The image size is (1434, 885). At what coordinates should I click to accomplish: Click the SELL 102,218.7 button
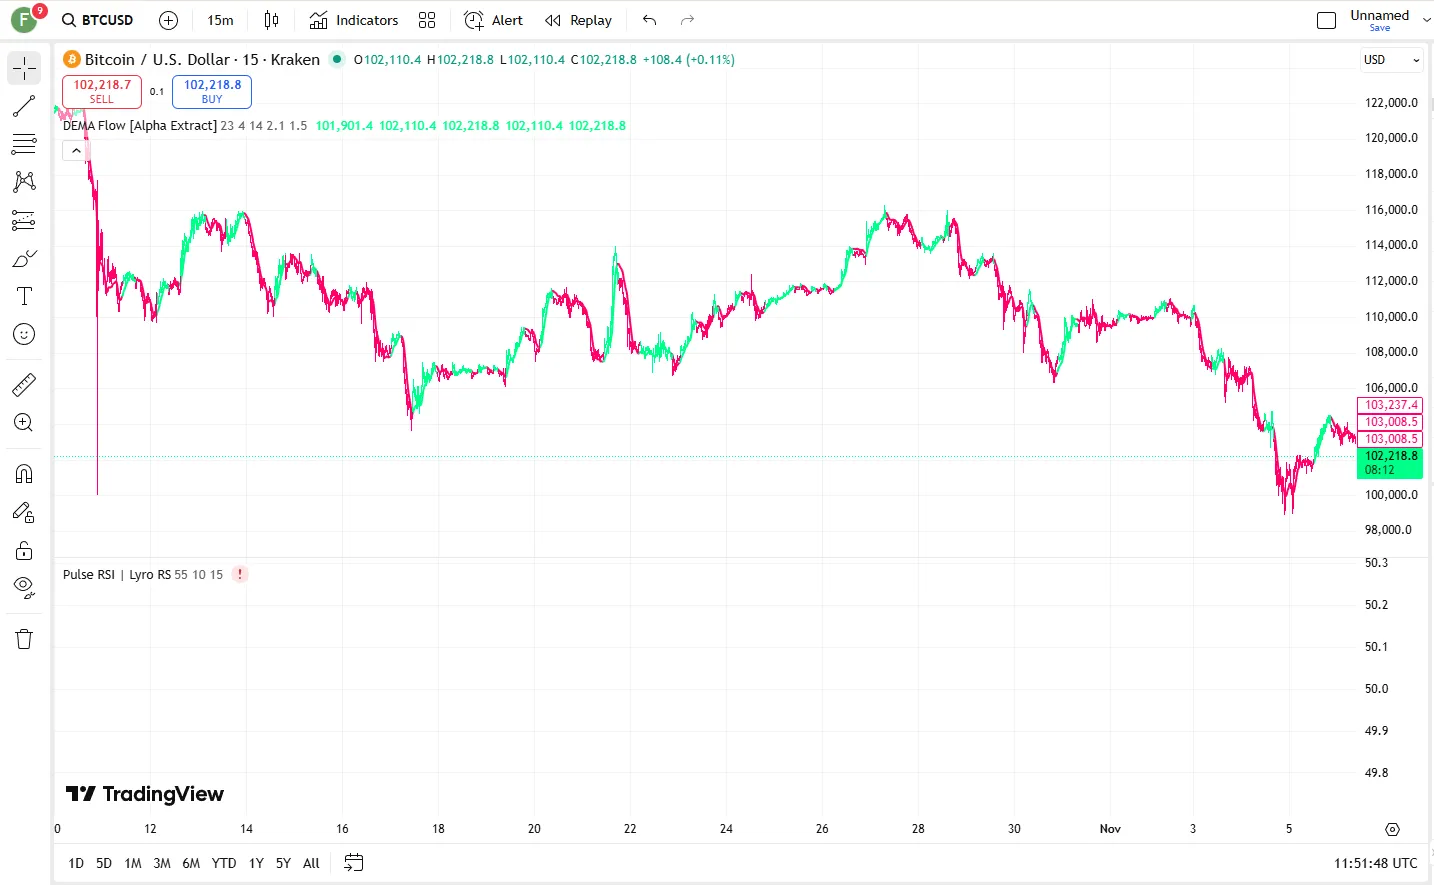click(102, 92)
